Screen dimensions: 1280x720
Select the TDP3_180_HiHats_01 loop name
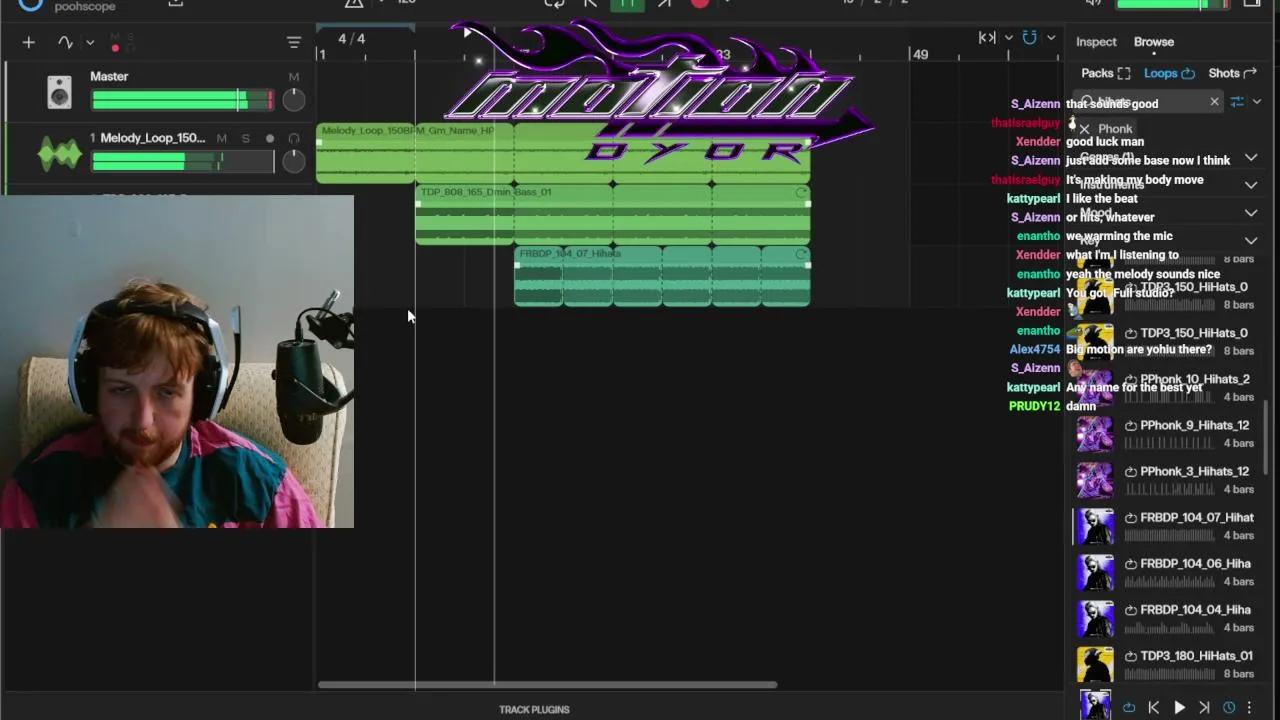(1197, 655)
